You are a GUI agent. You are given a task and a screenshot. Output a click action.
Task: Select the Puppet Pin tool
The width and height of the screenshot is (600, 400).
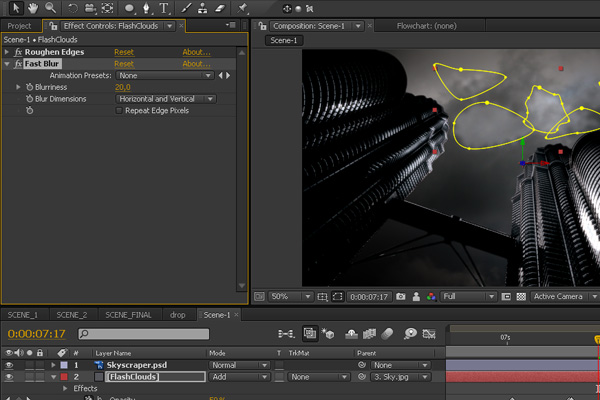[242, 8]
